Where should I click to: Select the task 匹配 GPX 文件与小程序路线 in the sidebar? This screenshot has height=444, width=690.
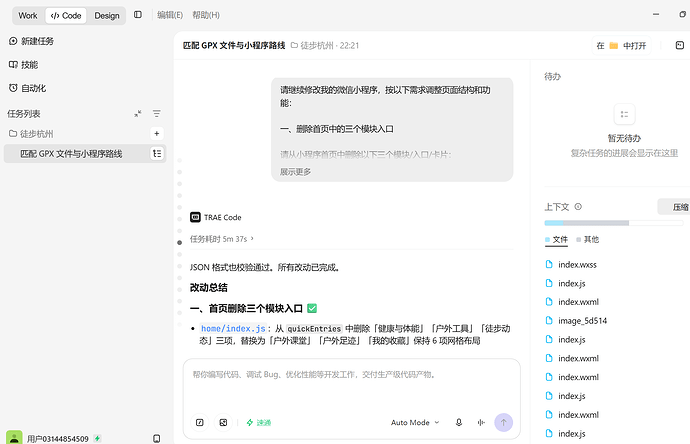coord(85,154)
